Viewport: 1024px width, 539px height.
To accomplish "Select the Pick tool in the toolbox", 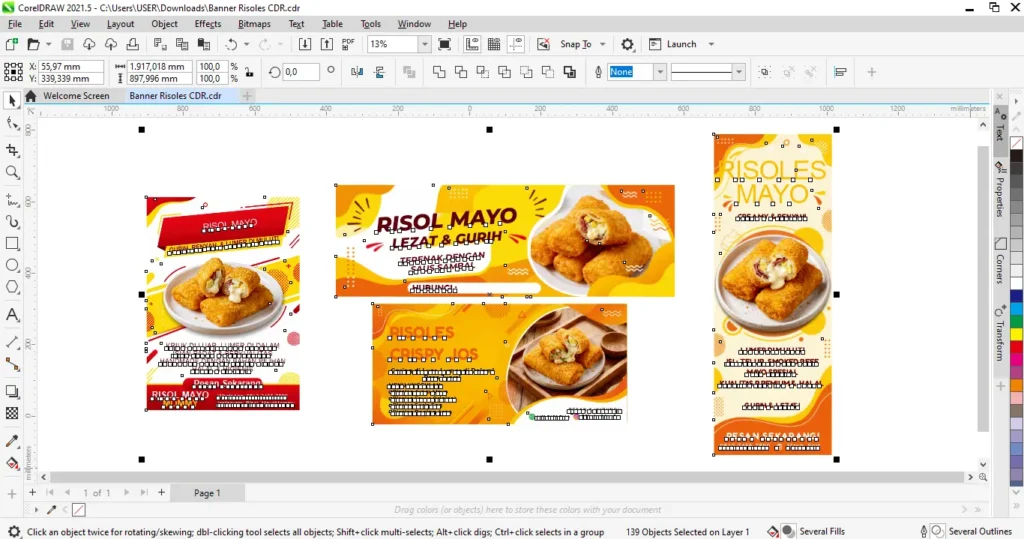I will (x=12, y=101).
